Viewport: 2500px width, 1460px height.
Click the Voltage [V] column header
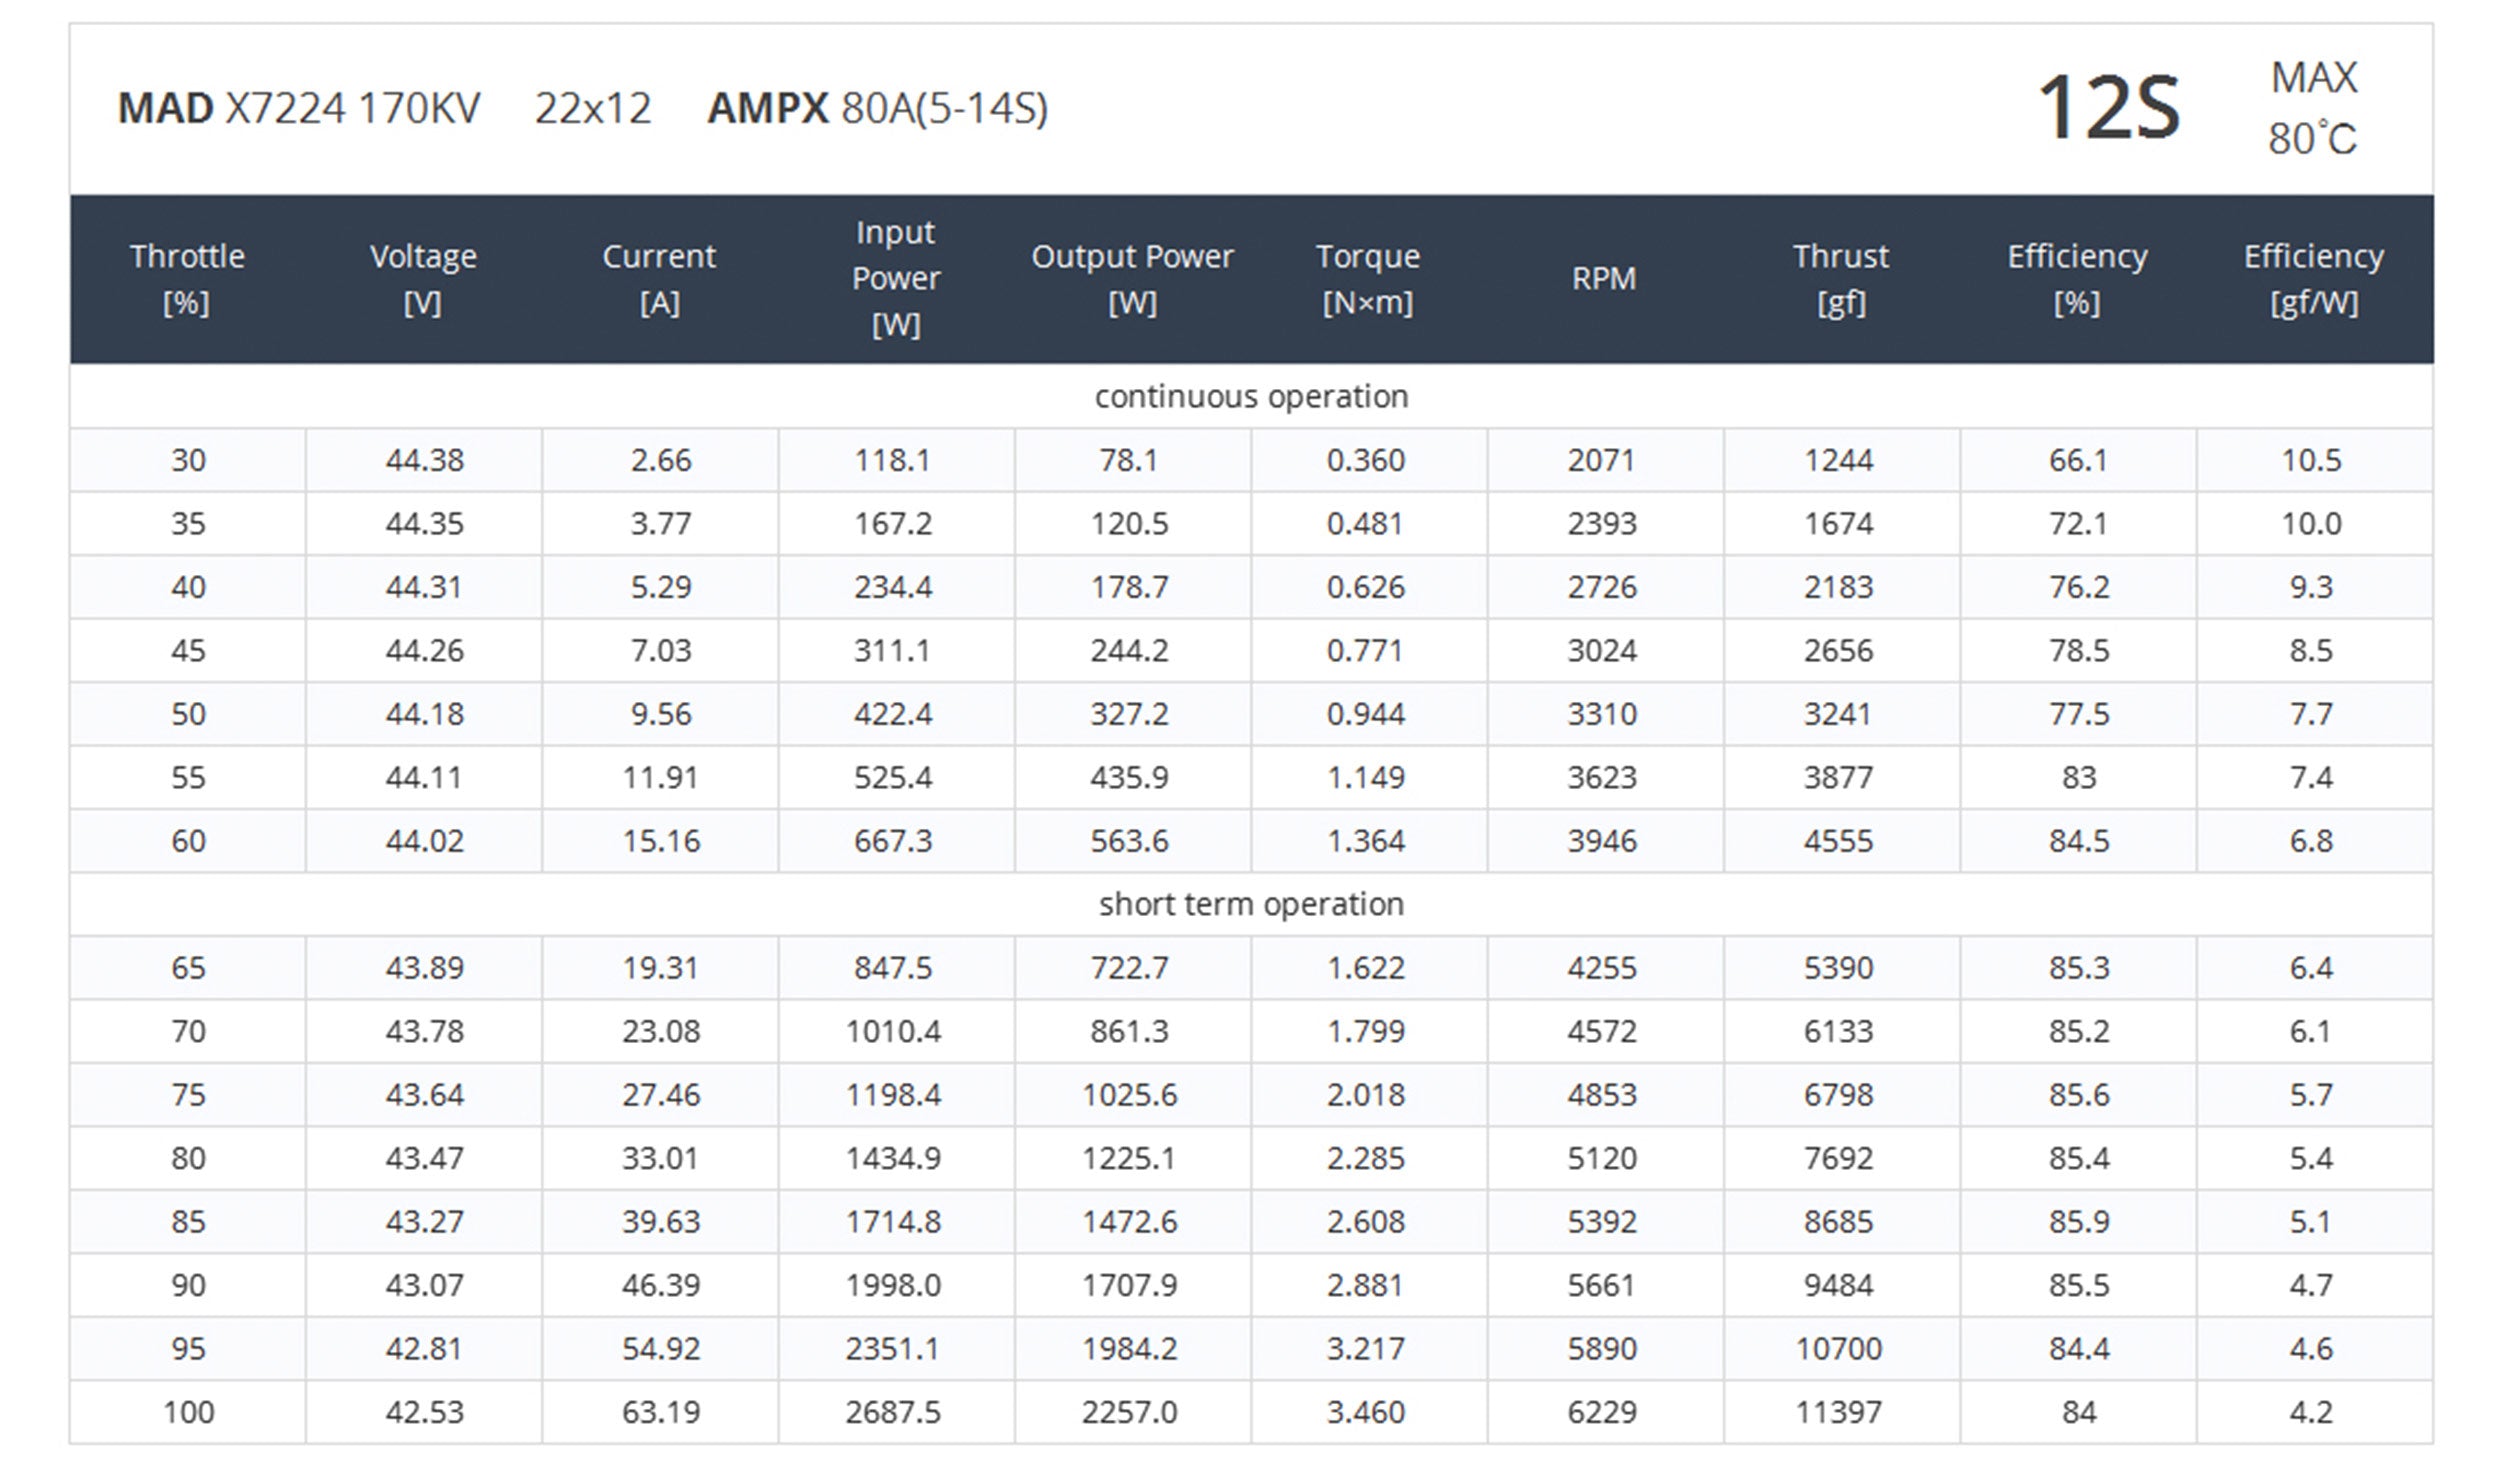point(423,279)
